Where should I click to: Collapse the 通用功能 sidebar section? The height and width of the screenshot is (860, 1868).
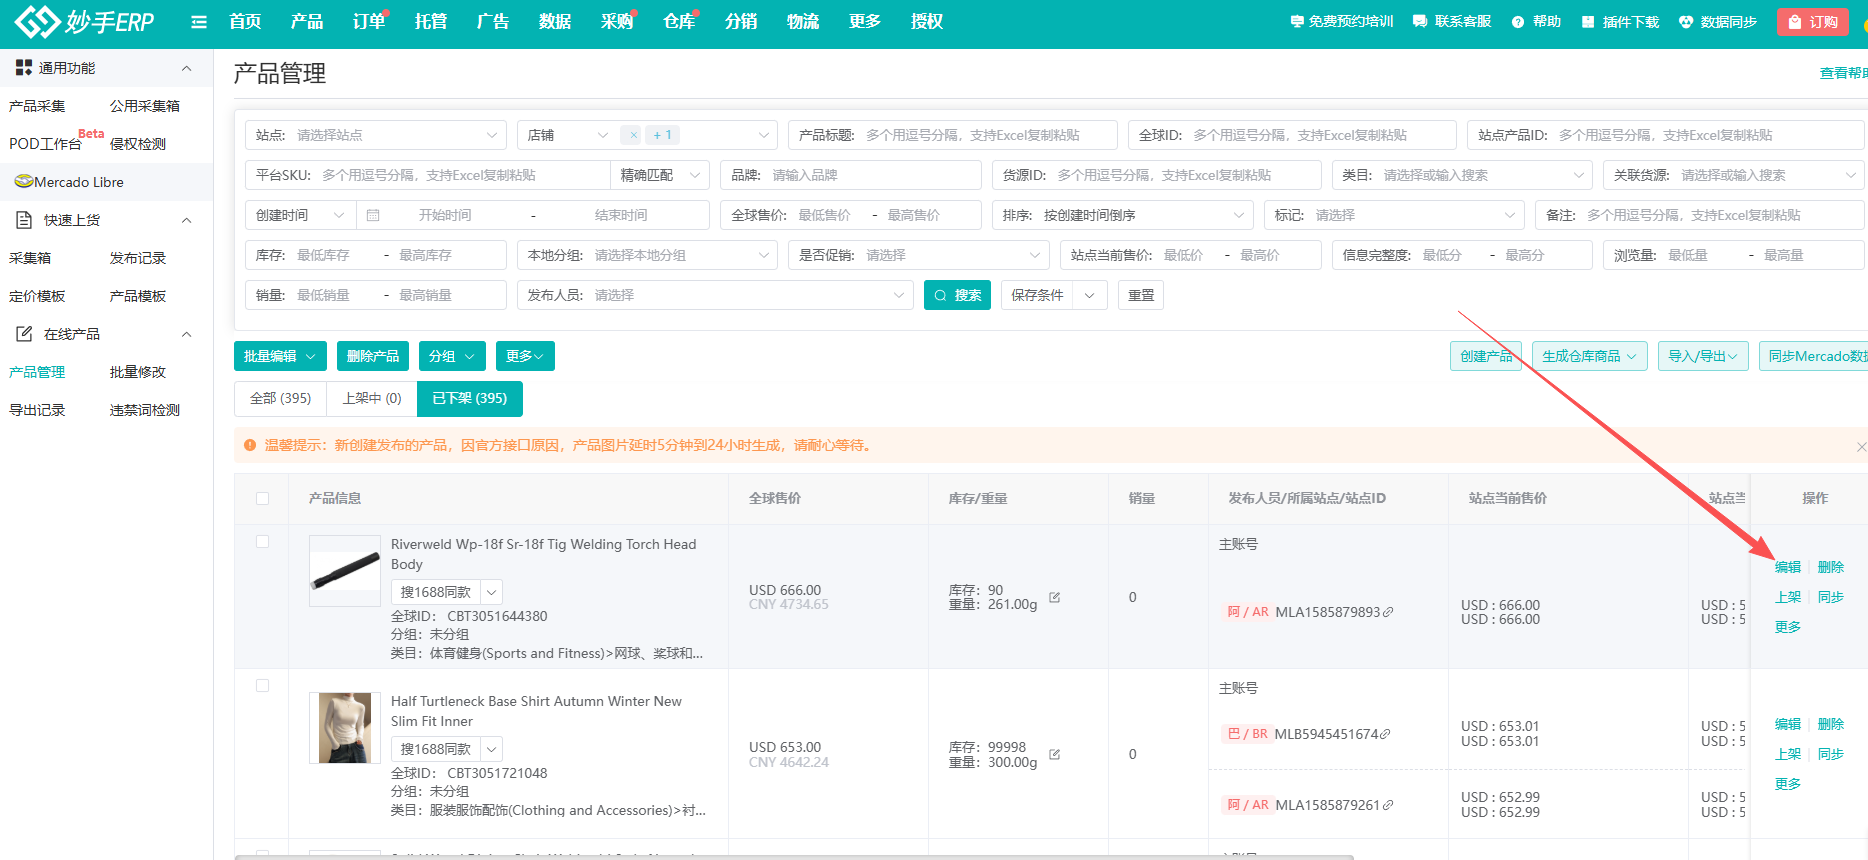(186, 68)
